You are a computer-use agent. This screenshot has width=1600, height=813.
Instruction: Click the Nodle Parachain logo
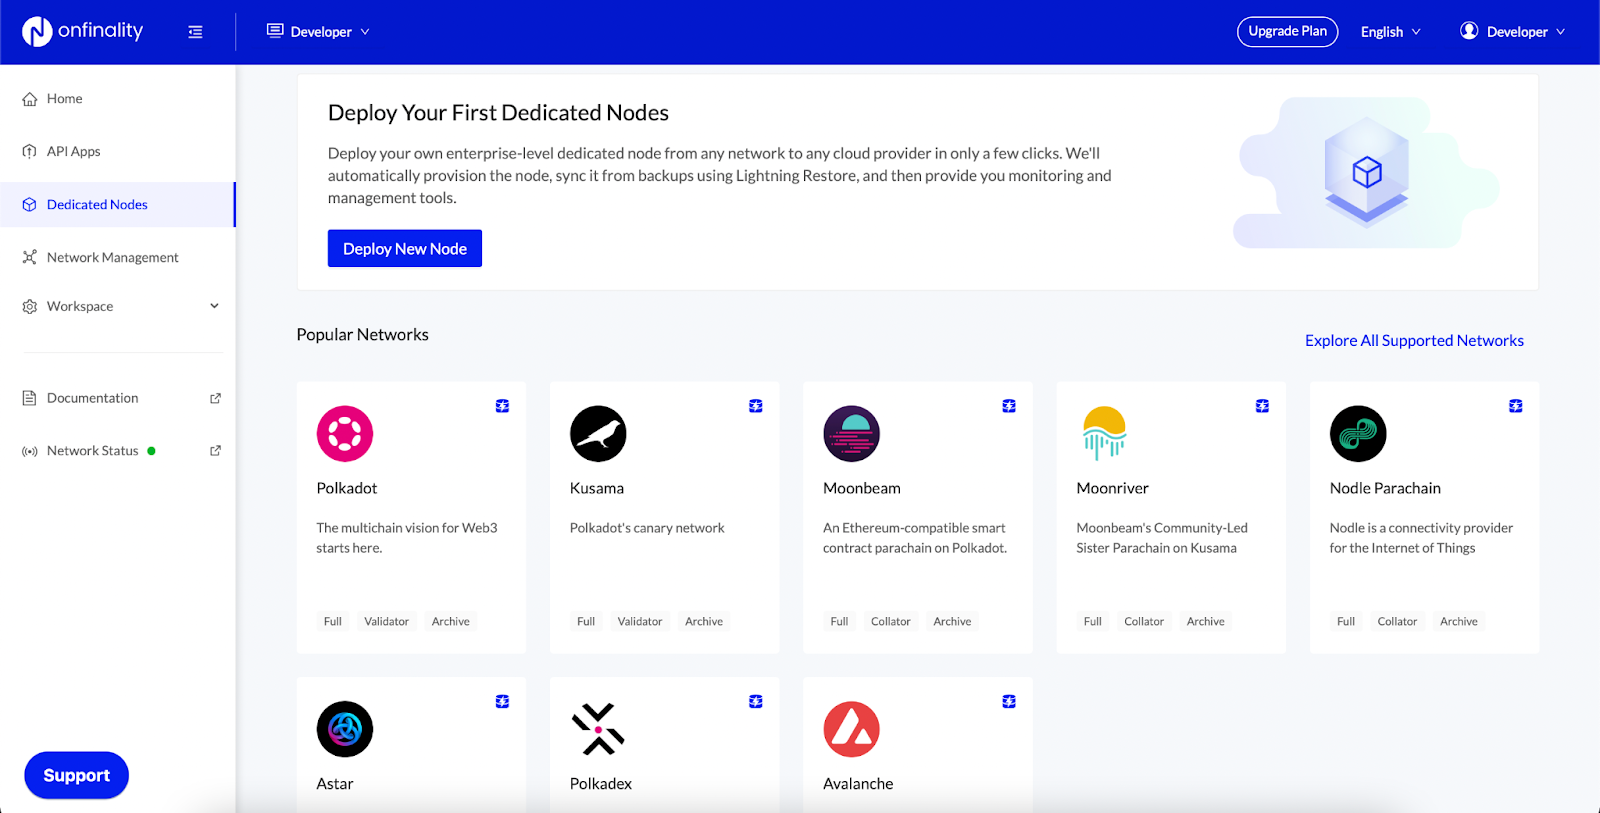point(1357,434)
